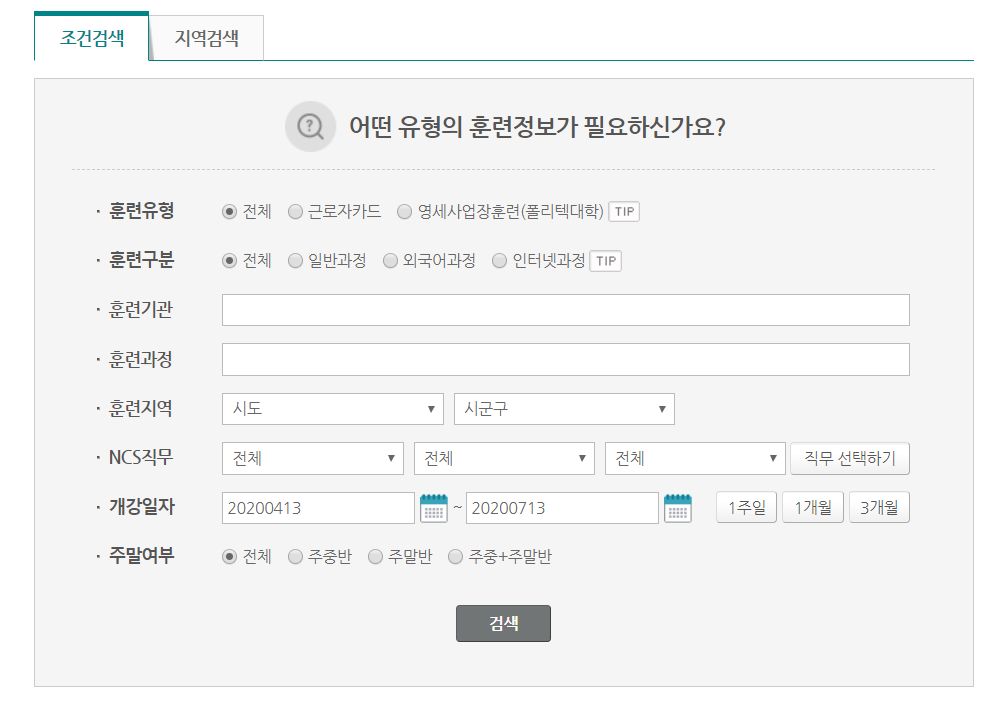Select the 근로자카드 radio option
998x727 pixels.
[295, 211]
